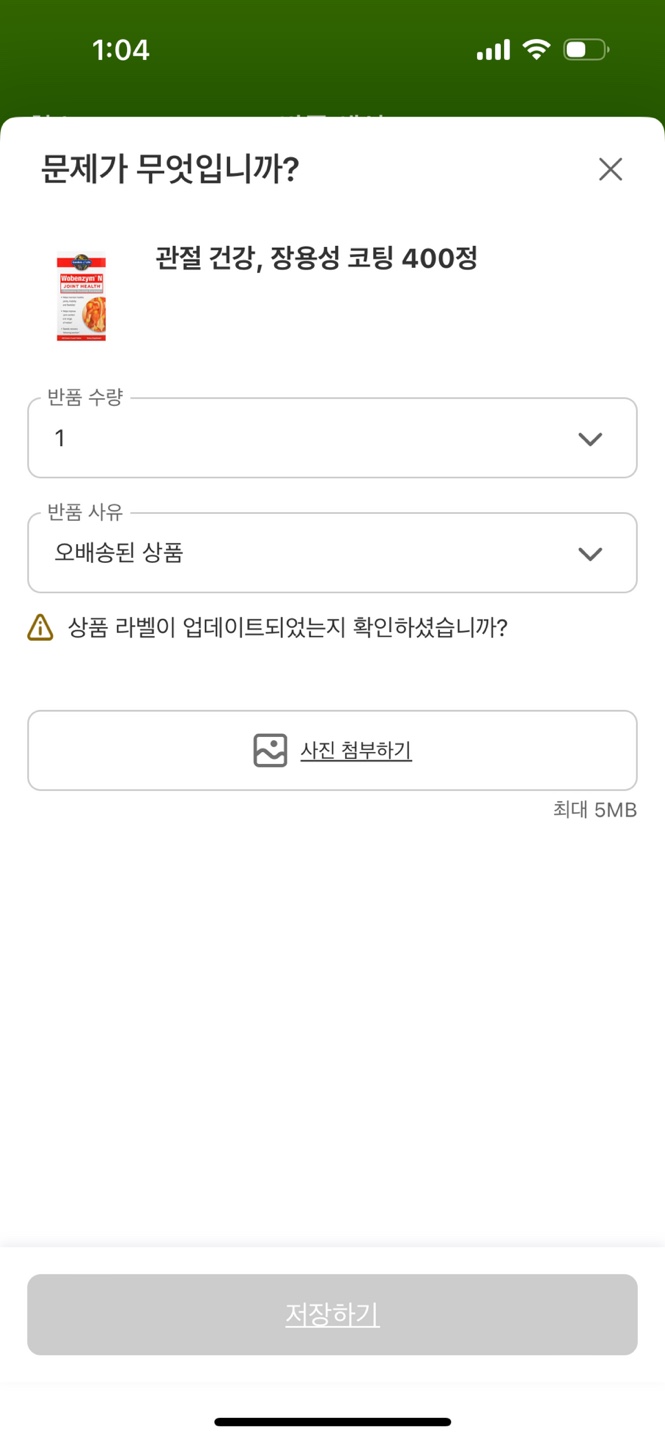This screenshot has height=1440, width=665.
Task: Click the chevron arrow in 반품 수량 field
Action: tap(590, 439)
